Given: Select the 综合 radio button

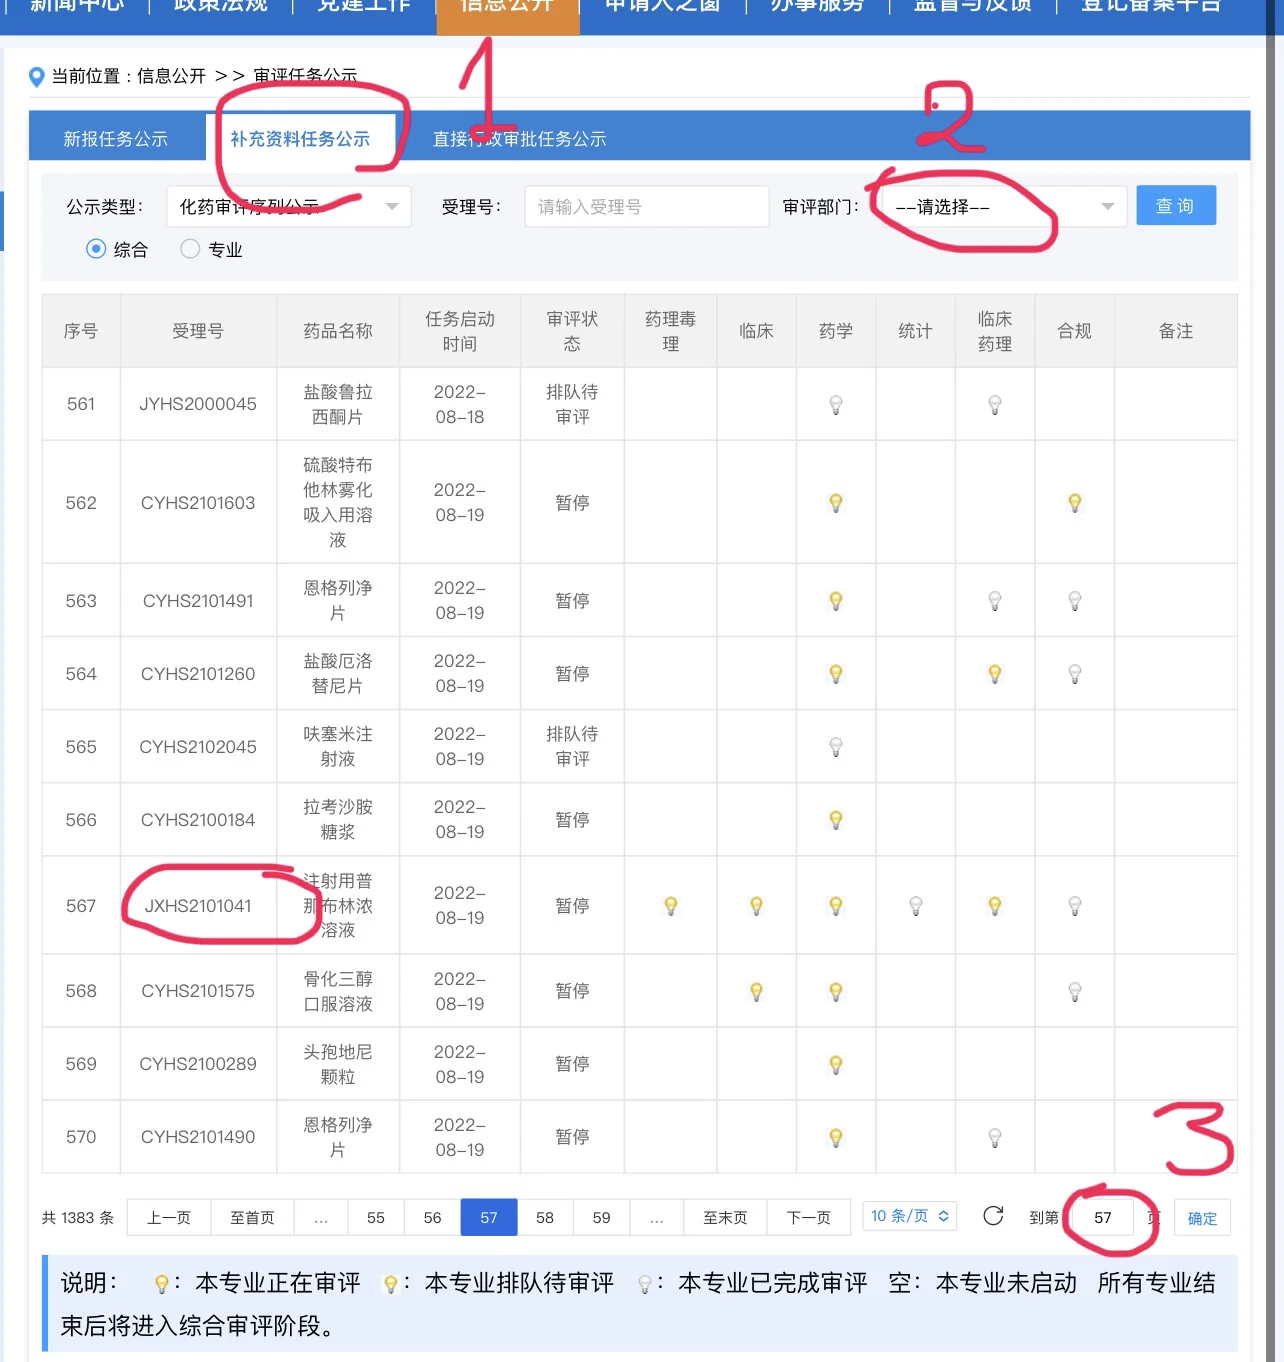Looking at the screenshot, I should (96, 249).
